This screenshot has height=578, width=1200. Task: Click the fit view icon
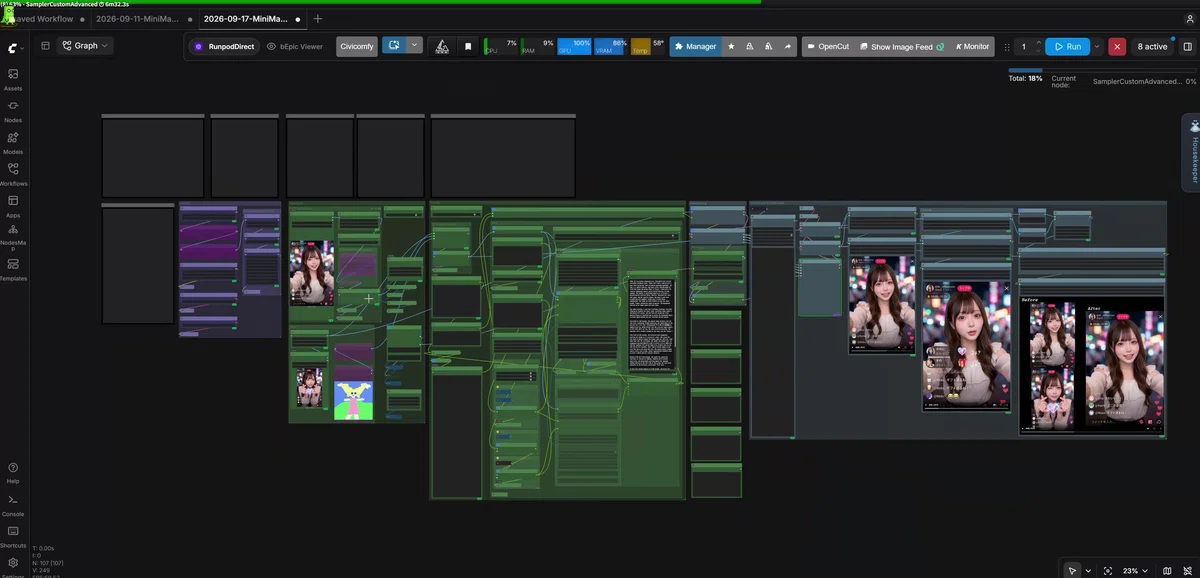pos(1108,570)
